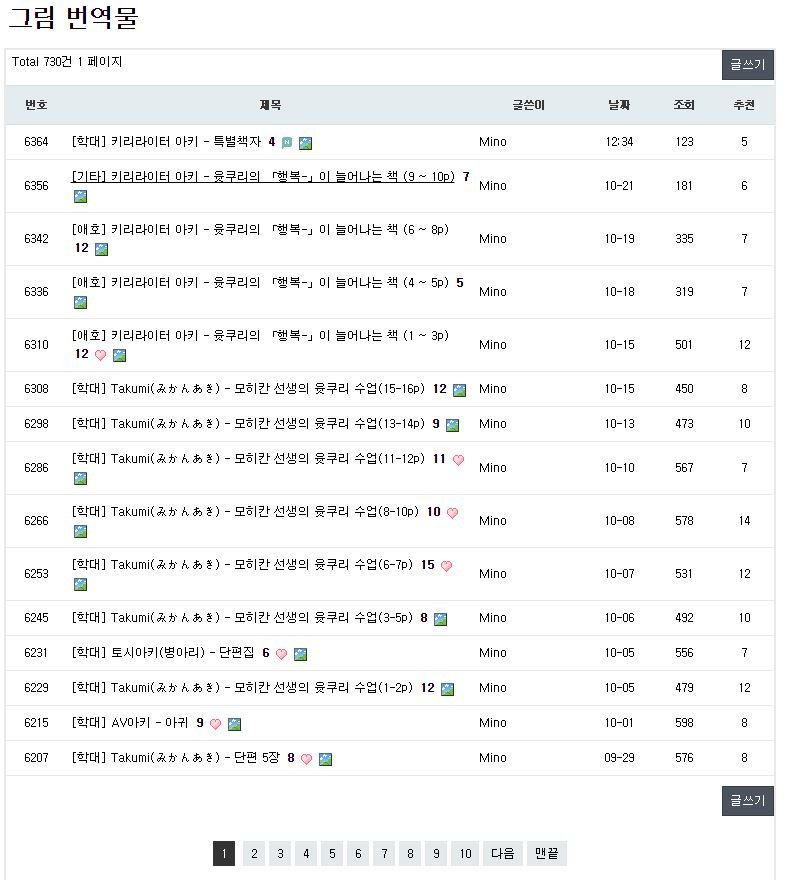Click the image icon on post 6308
Image resolution: width=790 pixels, height=880 pixels.
[x=460, y=390]
